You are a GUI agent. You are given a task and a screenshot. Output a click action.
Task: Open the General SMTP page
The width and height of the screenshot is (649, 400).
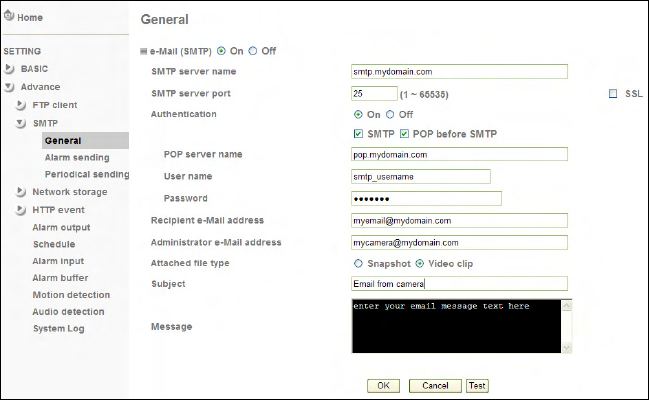click(x=85, y=141)
